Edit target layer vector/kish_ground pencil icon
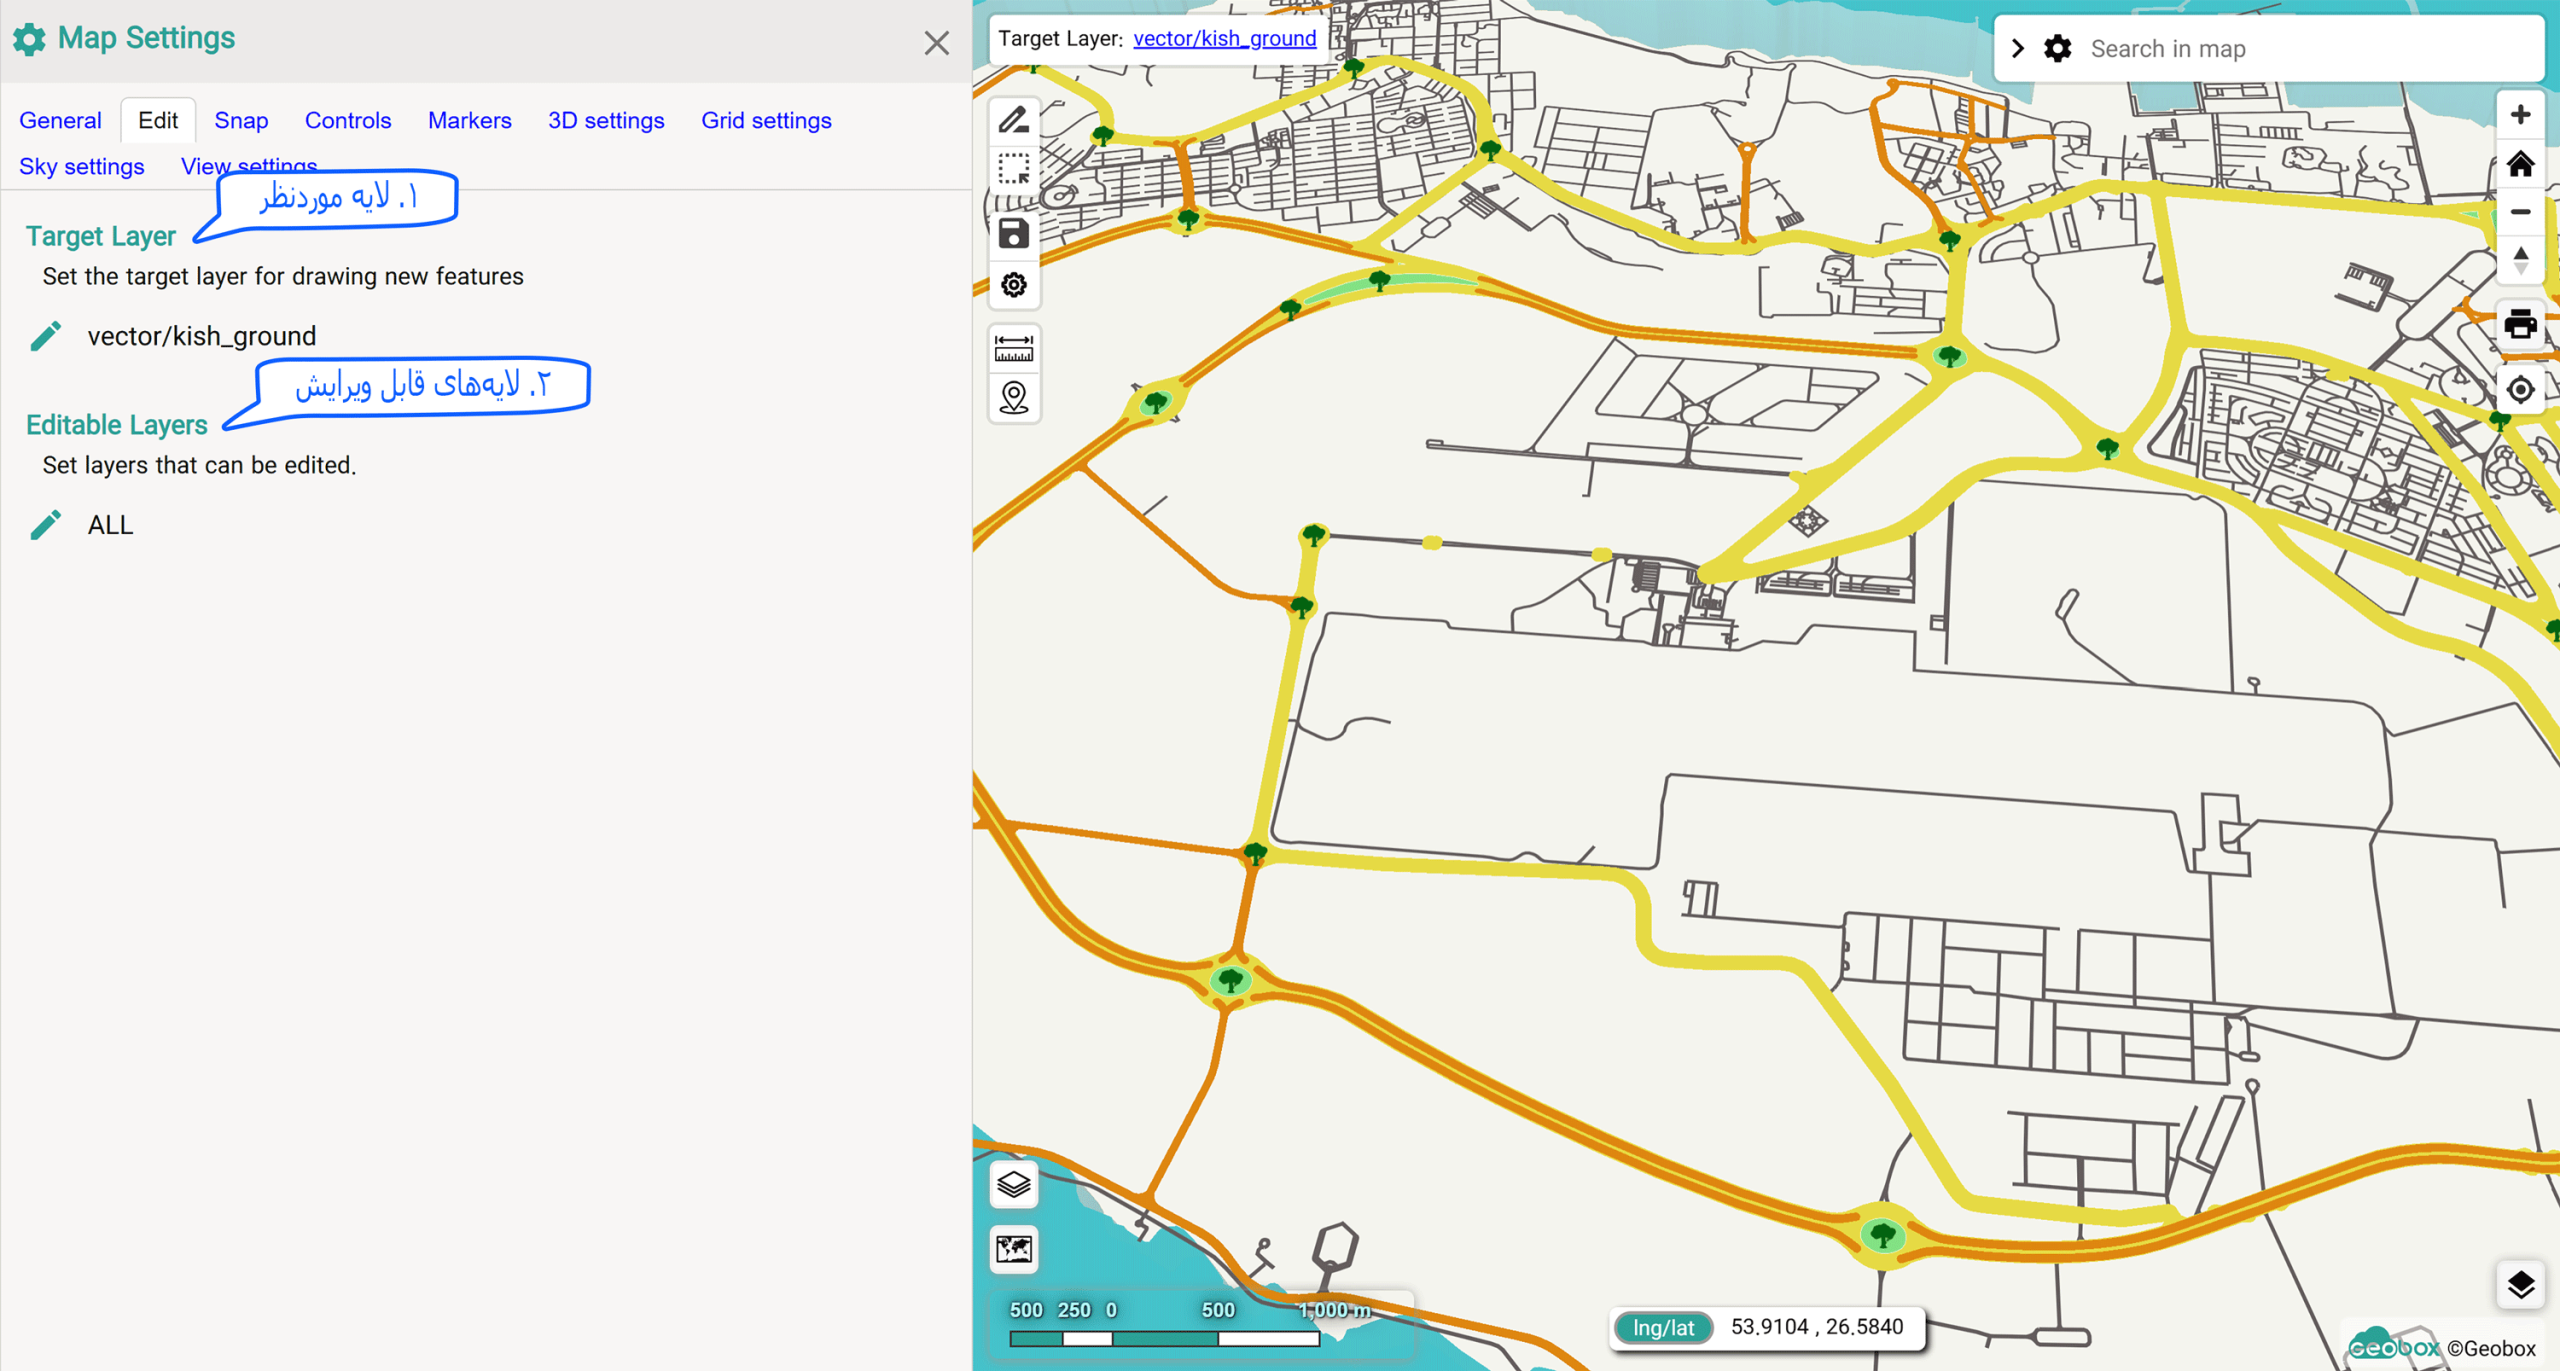Image resolution: width=2560 pixels, height=1371 pixels. [x=45, y=336]
